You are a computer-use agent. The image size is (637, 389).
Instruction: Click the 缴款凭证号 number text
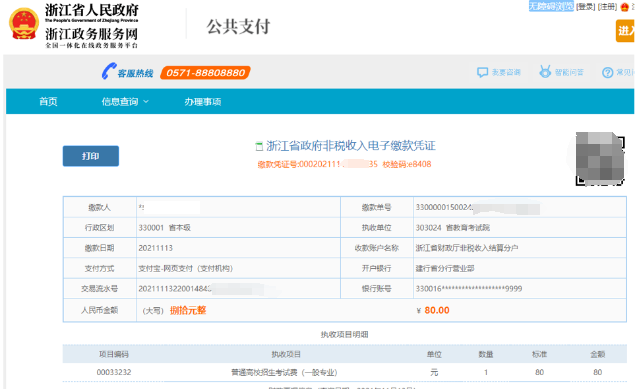tap(318, 164)
